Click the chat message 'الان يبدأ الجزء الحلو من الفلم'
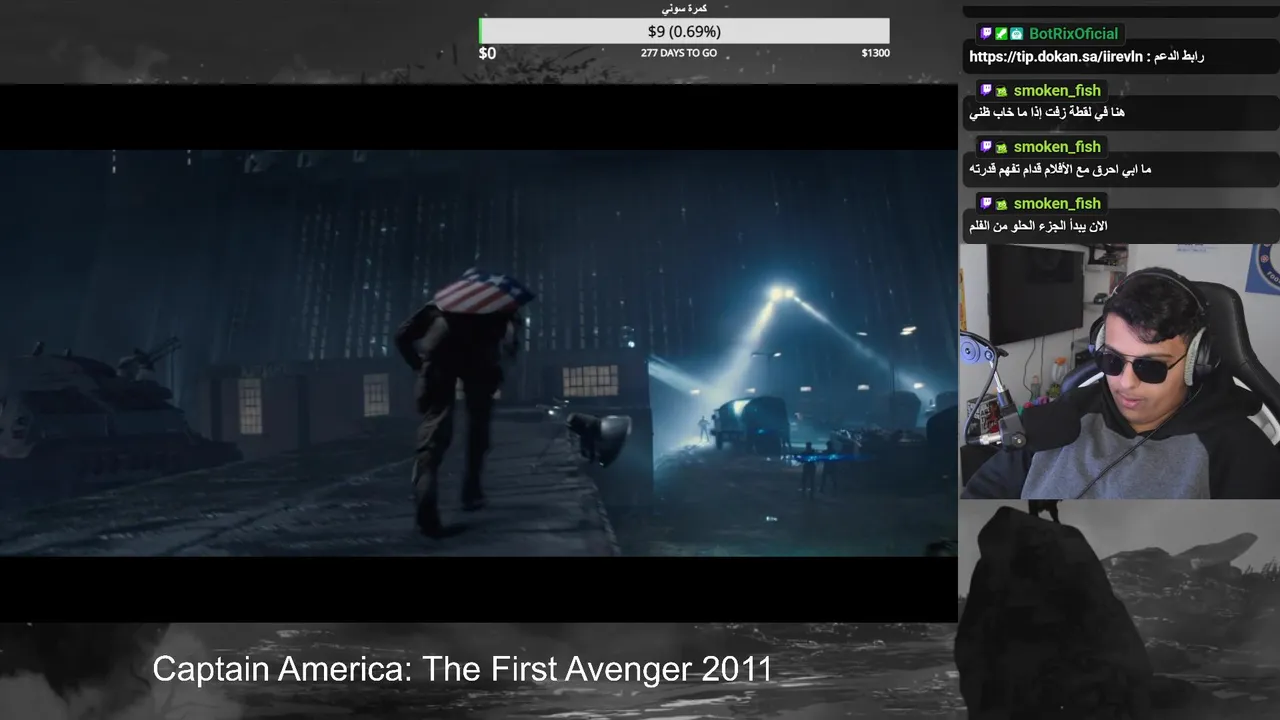 (x=1038, y=226)
